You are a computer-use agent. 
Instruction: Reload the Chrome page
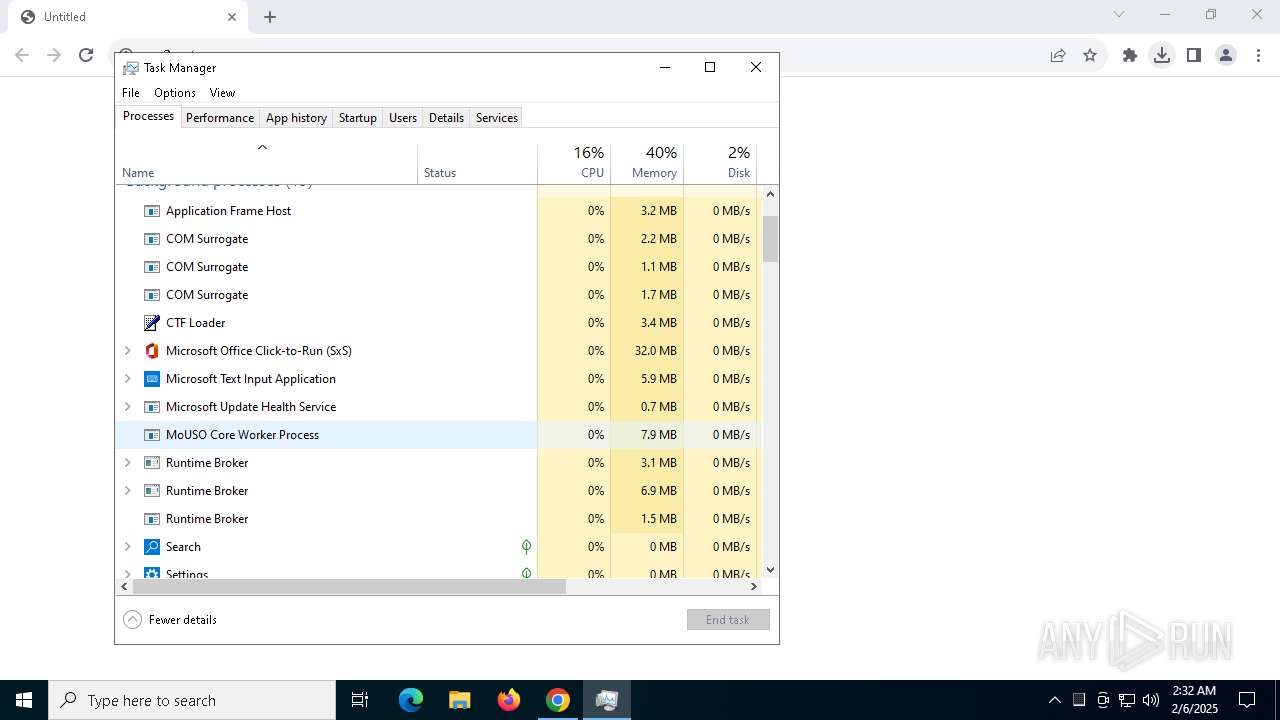pos(86,55)
